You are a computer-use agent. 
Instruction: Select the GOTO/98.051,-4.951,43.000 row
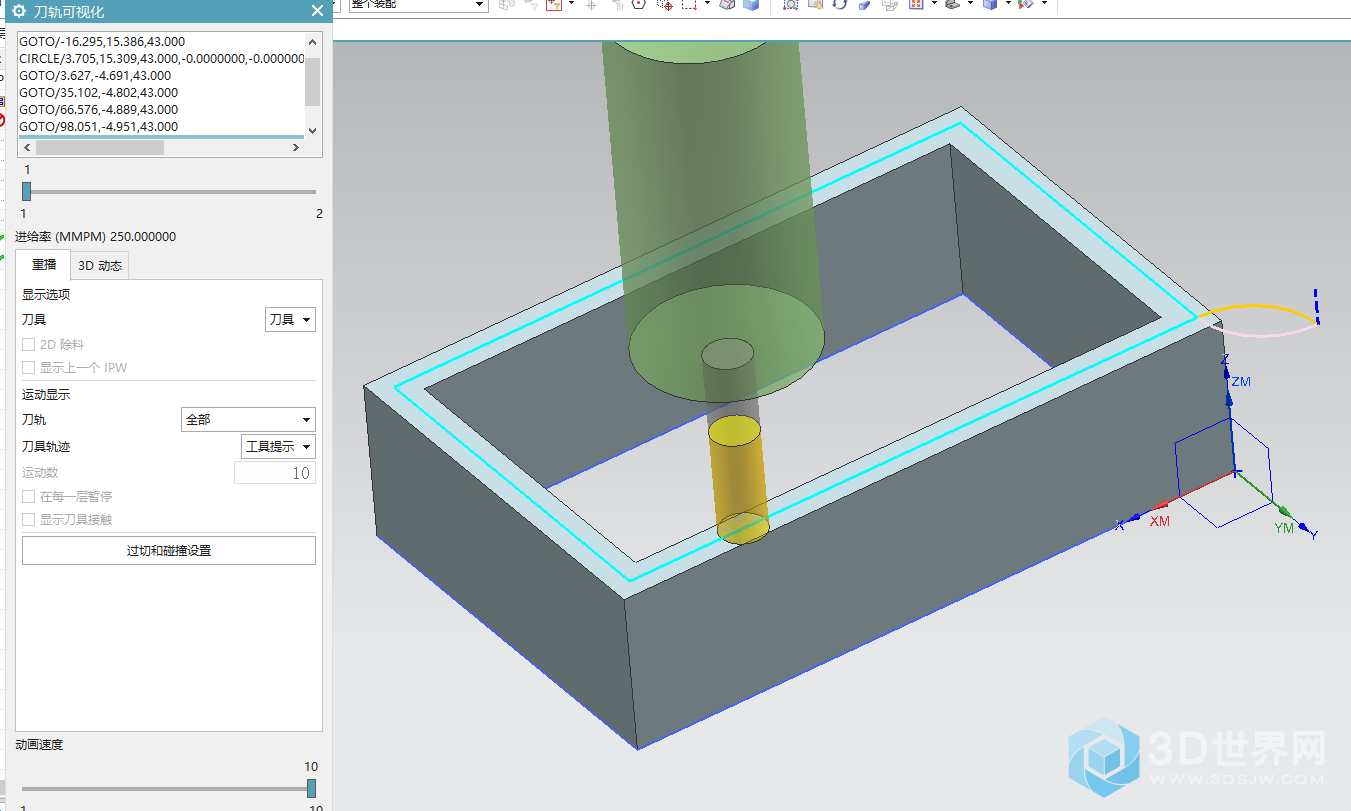point(160,126)
